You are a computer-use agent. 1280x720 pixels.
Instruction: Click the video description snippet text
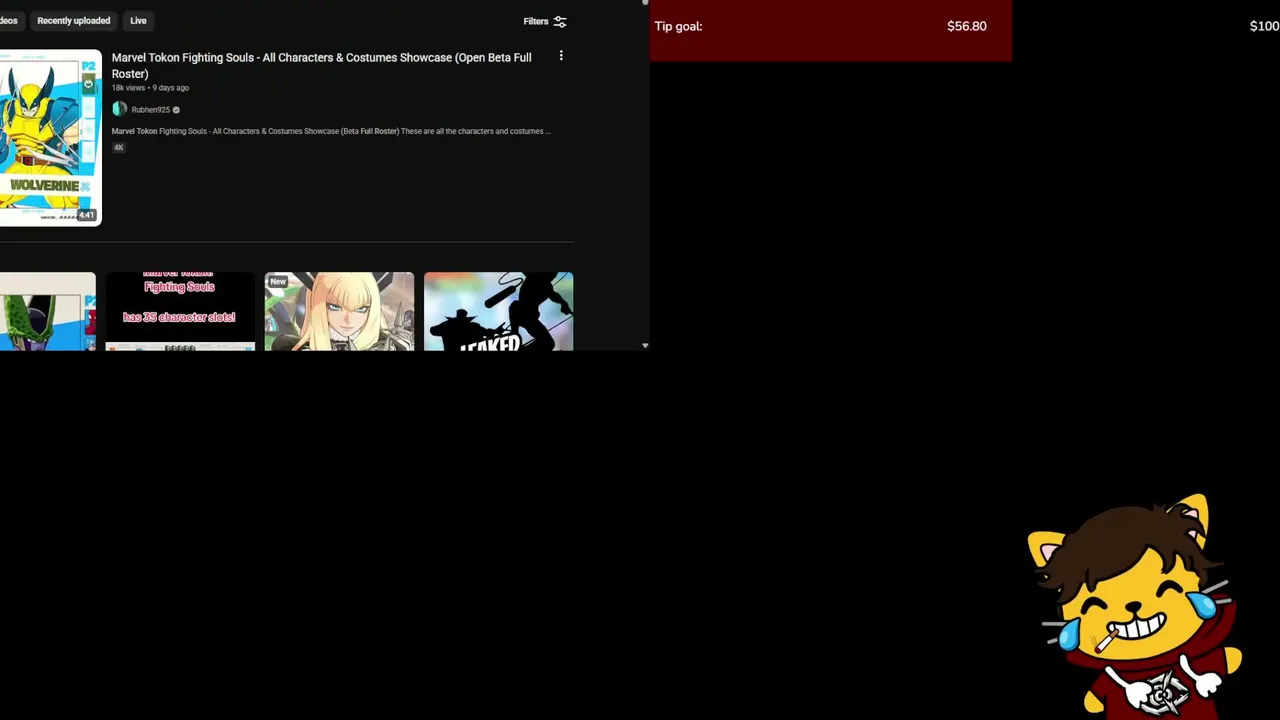coord(331,131)
